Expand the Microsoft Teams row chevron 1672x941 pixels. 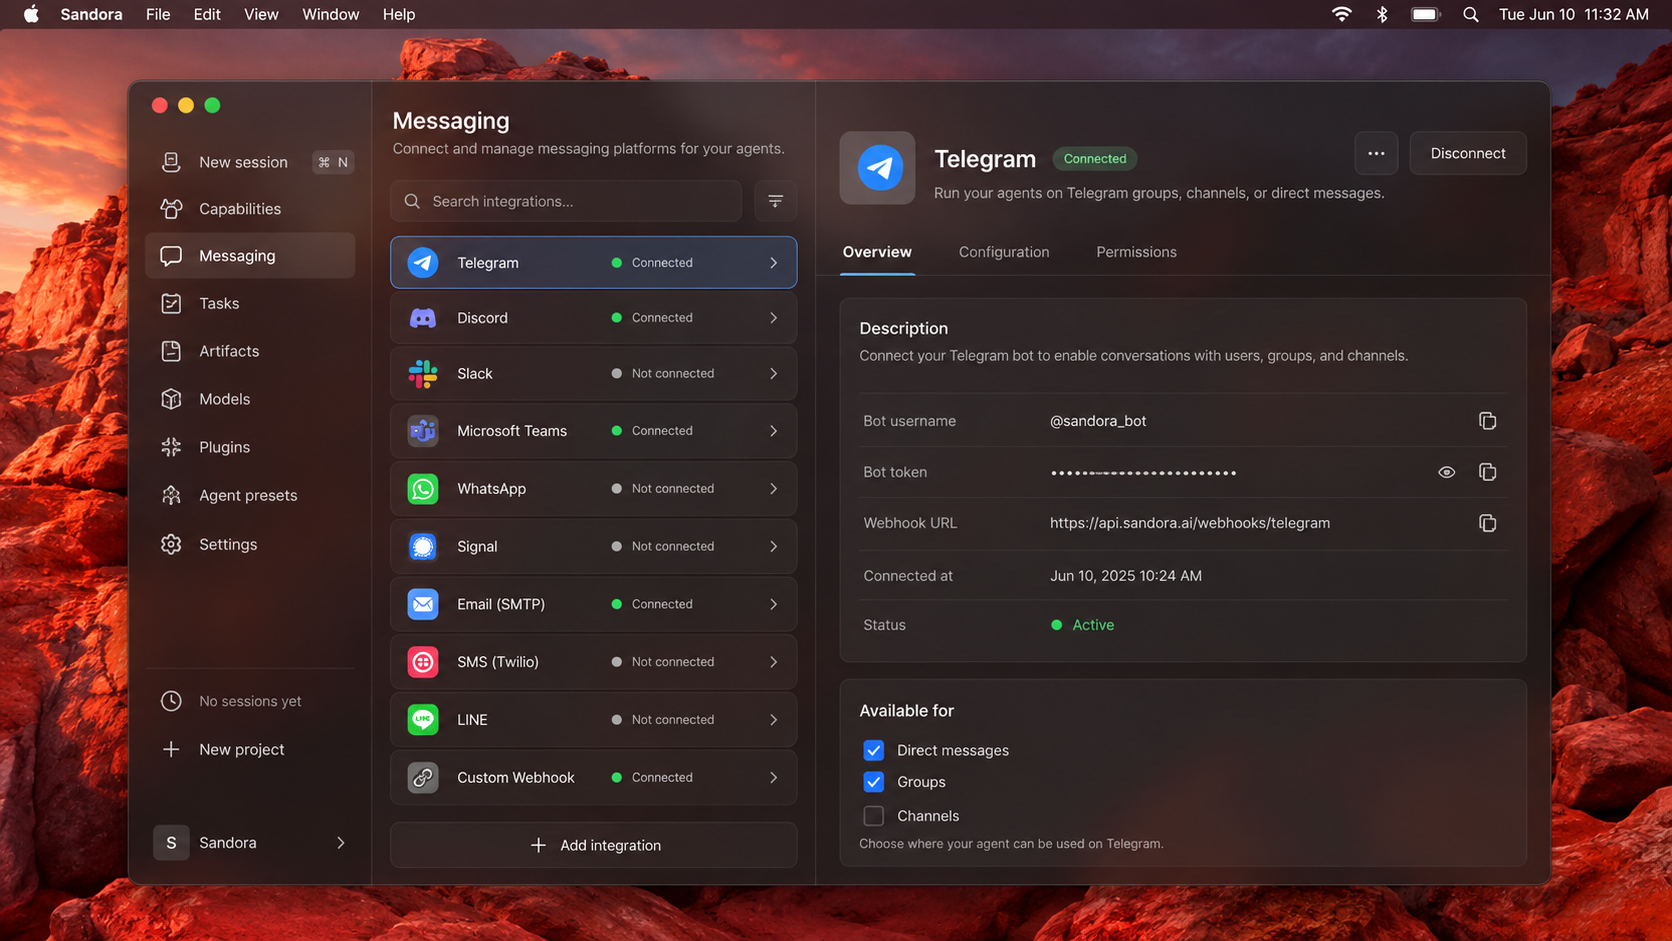(x=774, y=431)
